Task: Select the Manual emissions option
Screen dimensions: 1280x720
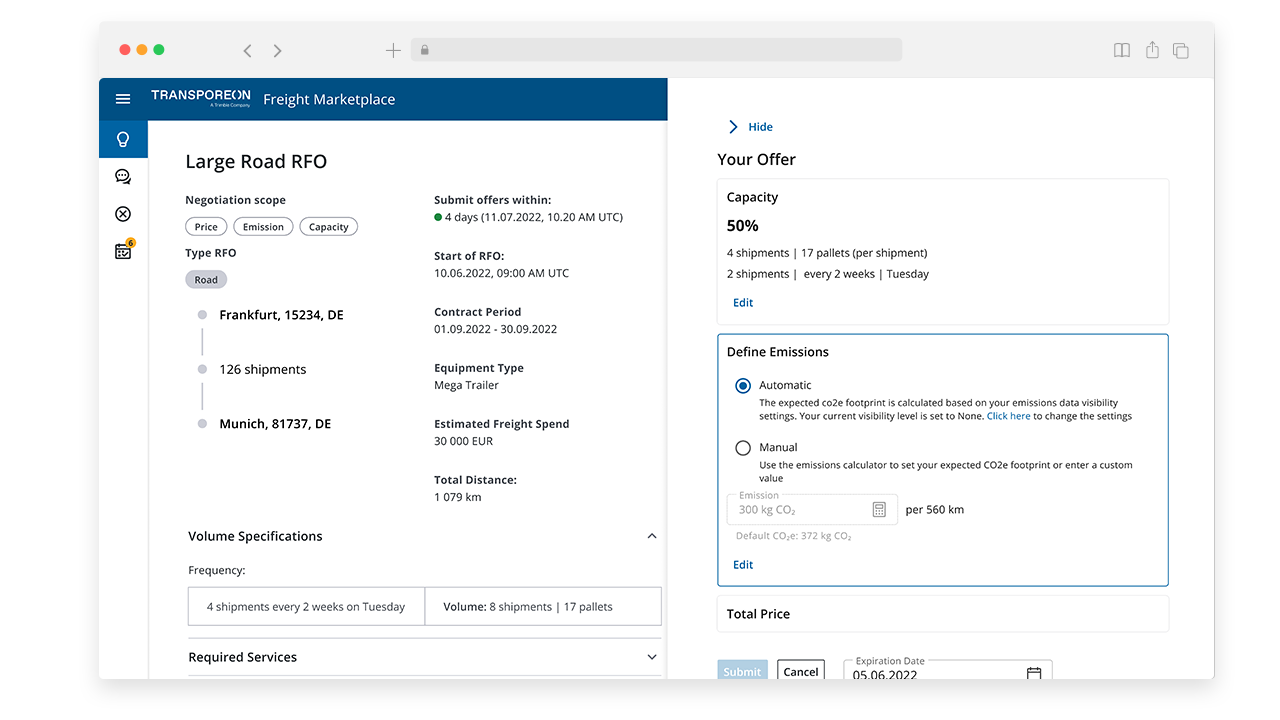Action: (743, 448)
